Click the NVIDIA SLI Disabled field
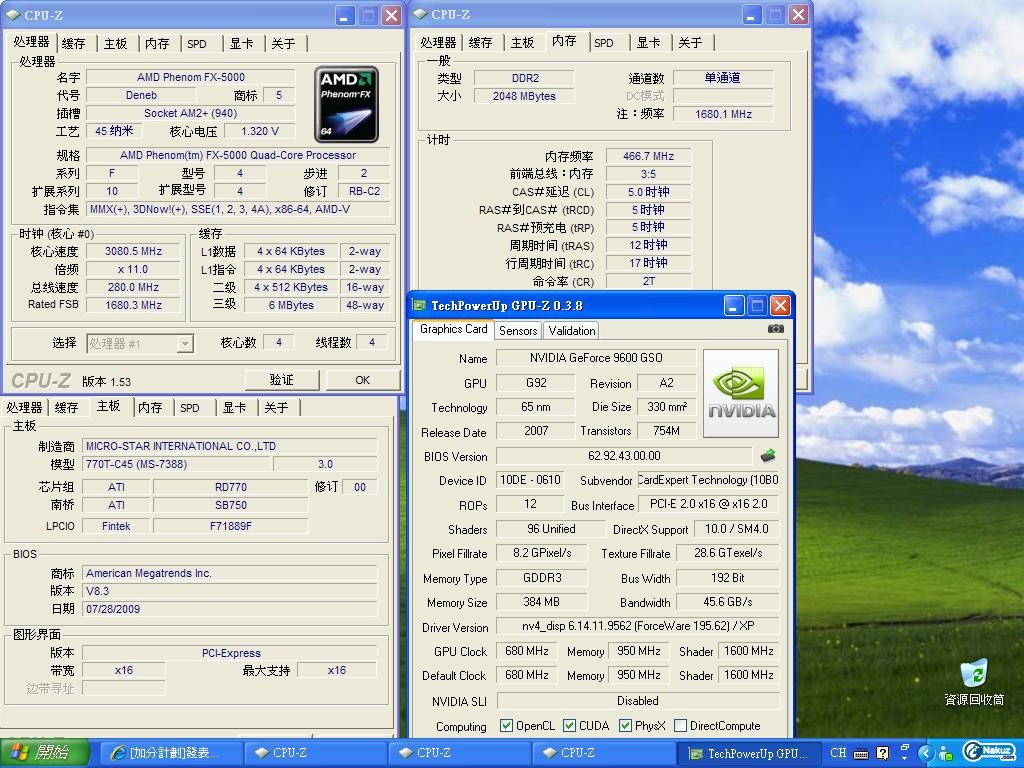Screen dimensions: 1024x768 pyautogui.click(x=638, y=701)
